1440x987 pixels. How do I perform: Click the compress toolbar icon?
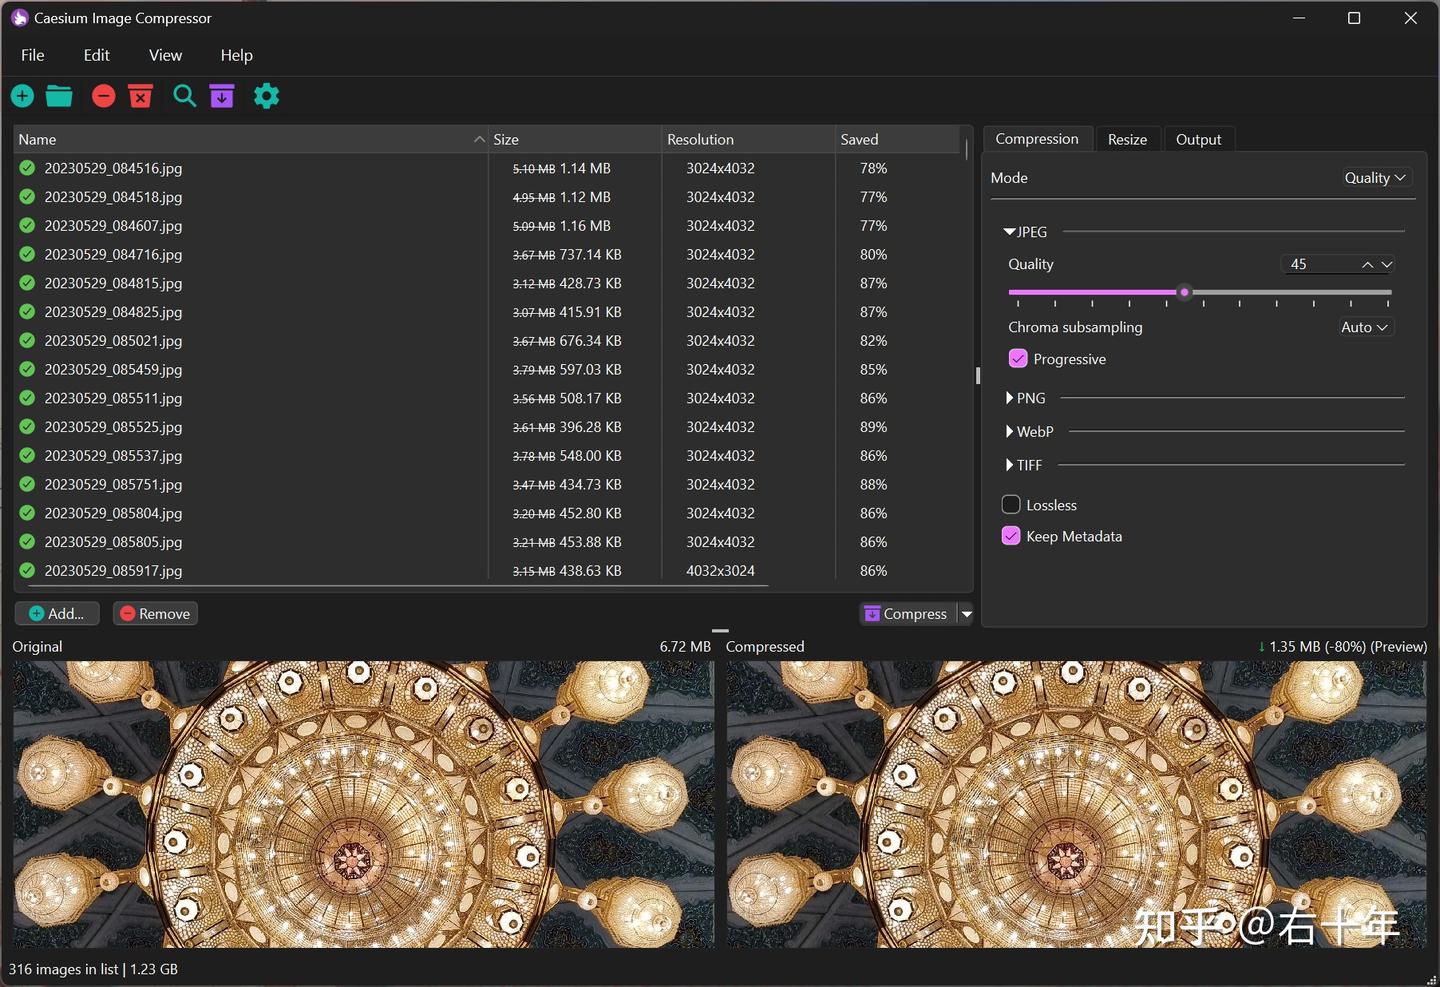(221, 95)
